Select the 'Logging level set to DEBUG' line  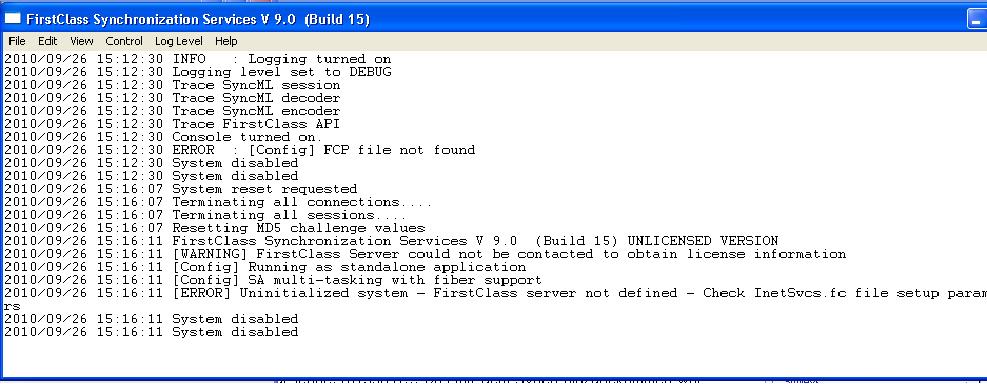tap(198, 72)
